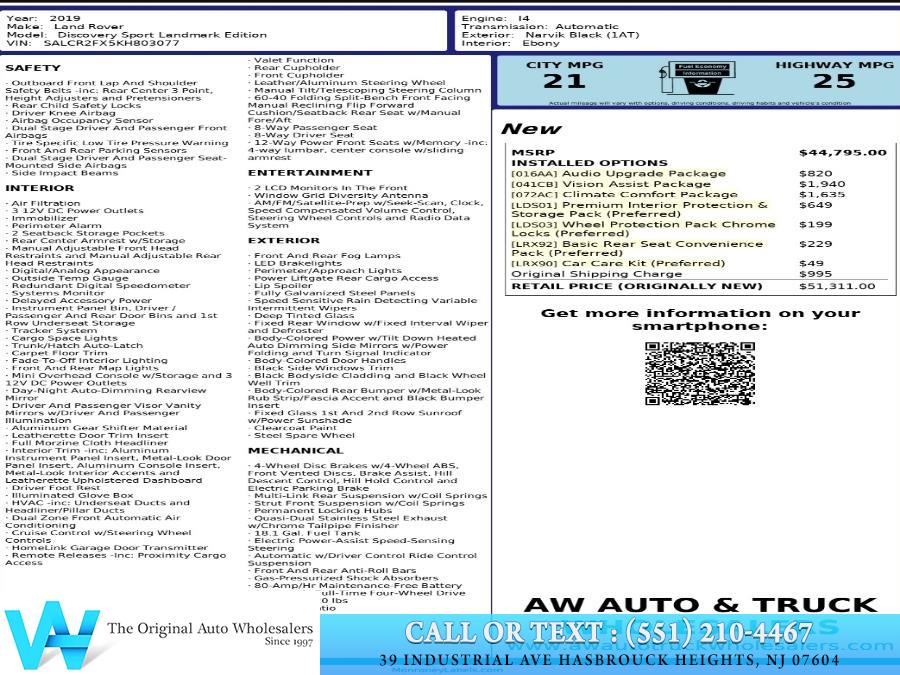Image resolution: width=900 pixels, height=675 pixels.
Task: Click the Original Shipping Charge row
Action: [x=700, y=274]
